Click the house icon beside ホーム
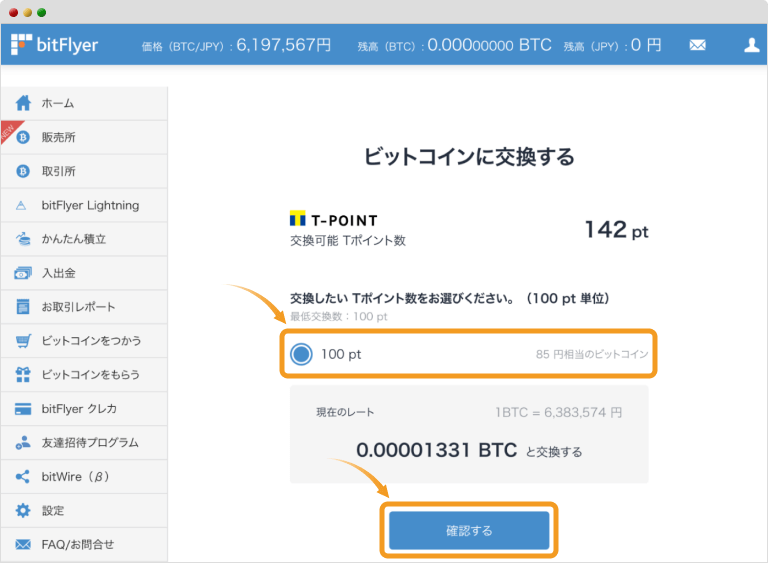Viewport: 768px width, 563px height. point(23,103)
